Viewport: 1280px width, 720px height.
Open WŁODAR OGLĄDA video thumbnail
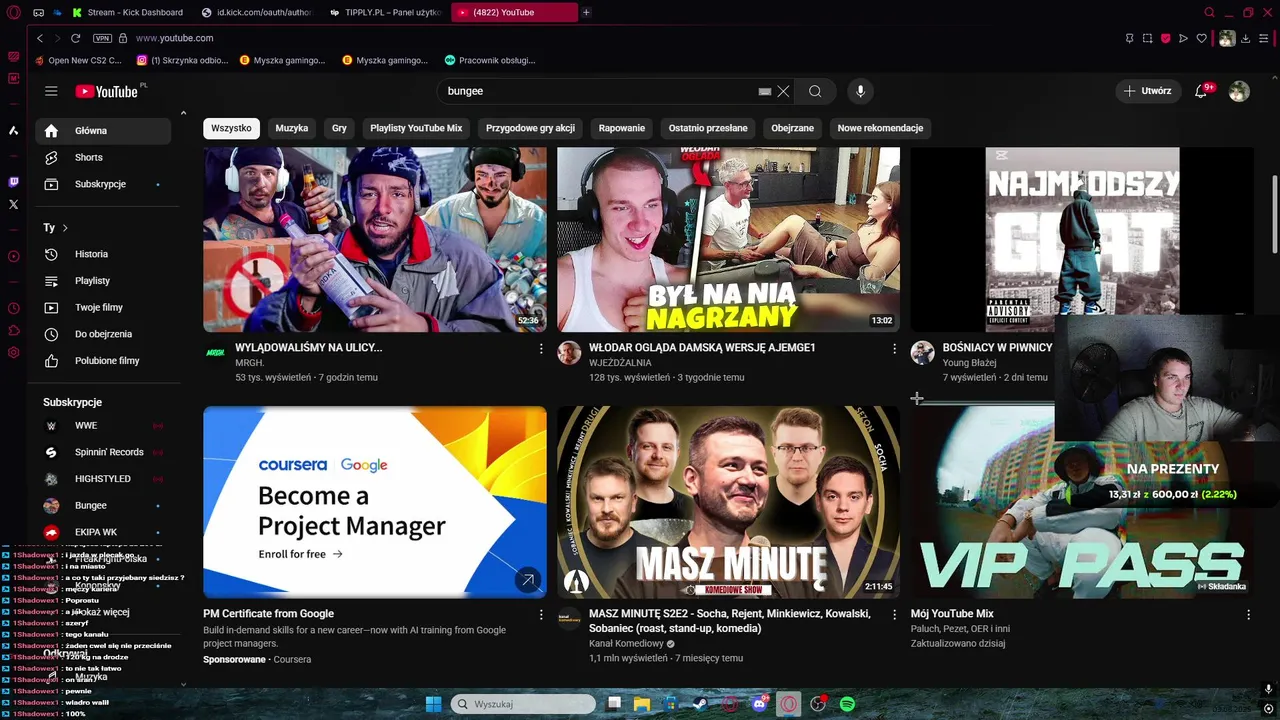[x=728, y=240]
